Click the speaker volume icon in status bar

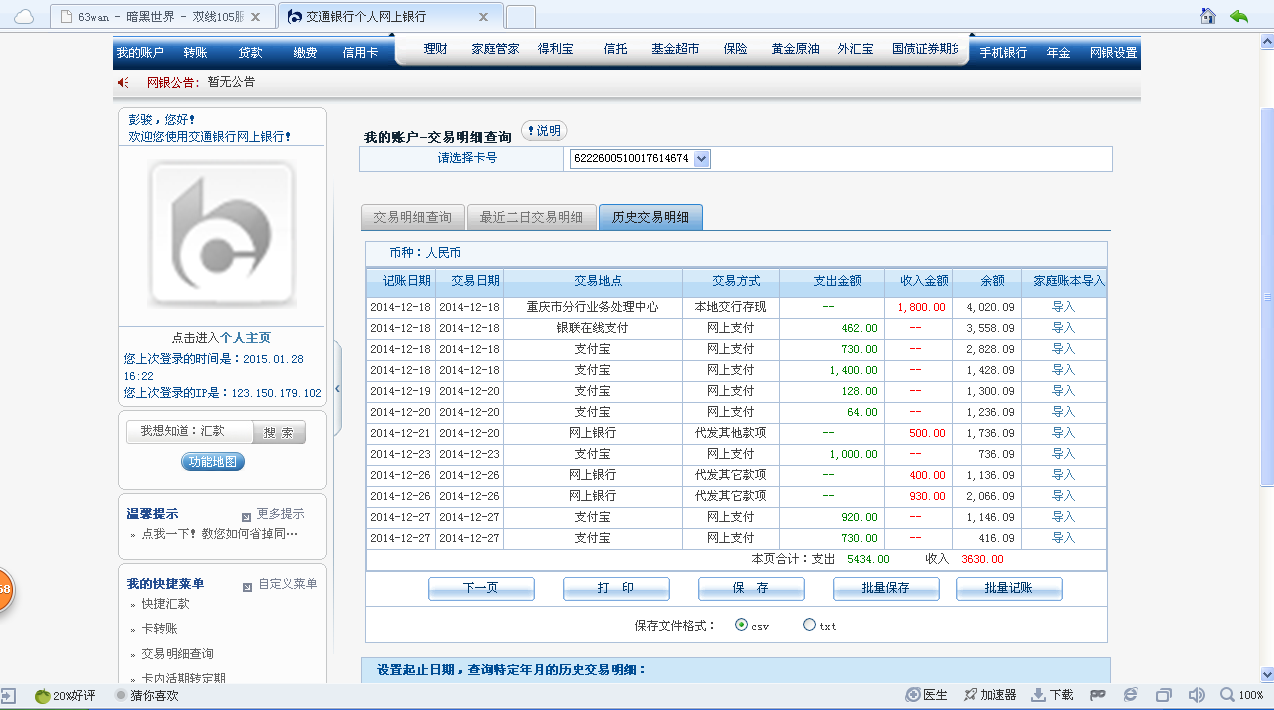coord(1196,695)
